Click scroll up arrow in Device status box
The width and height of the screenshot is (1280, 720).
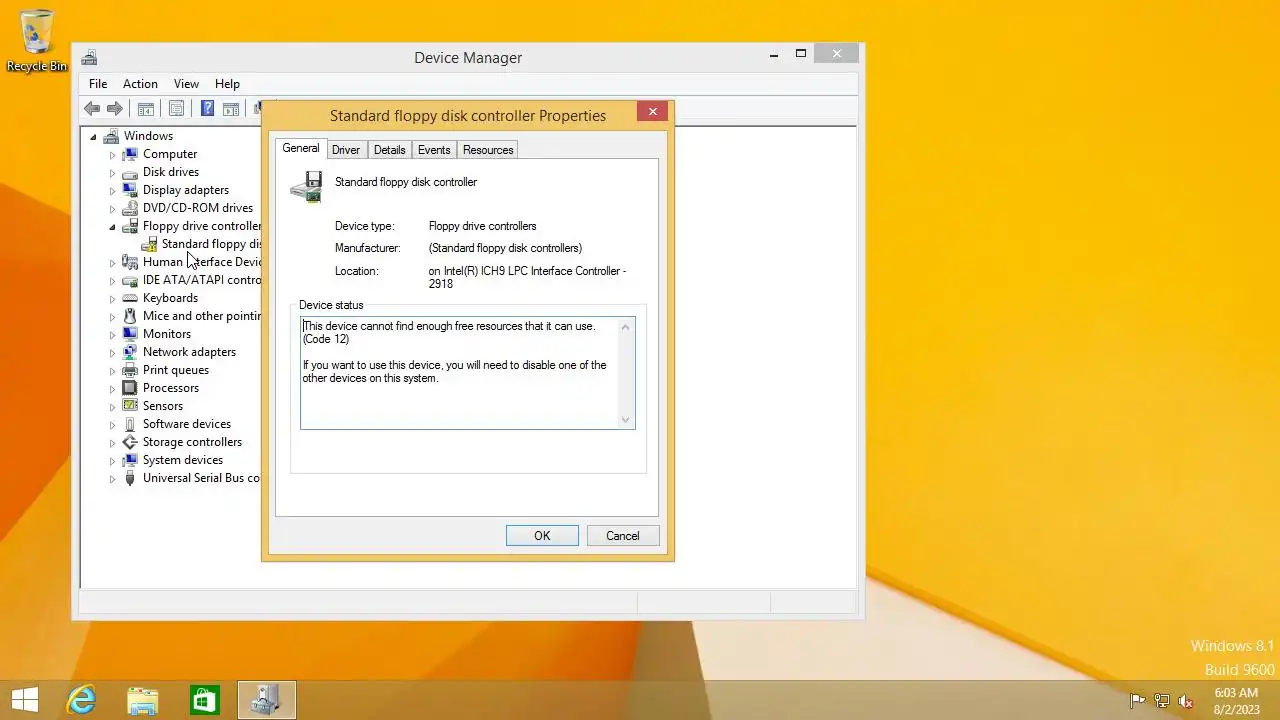point(626,327)
